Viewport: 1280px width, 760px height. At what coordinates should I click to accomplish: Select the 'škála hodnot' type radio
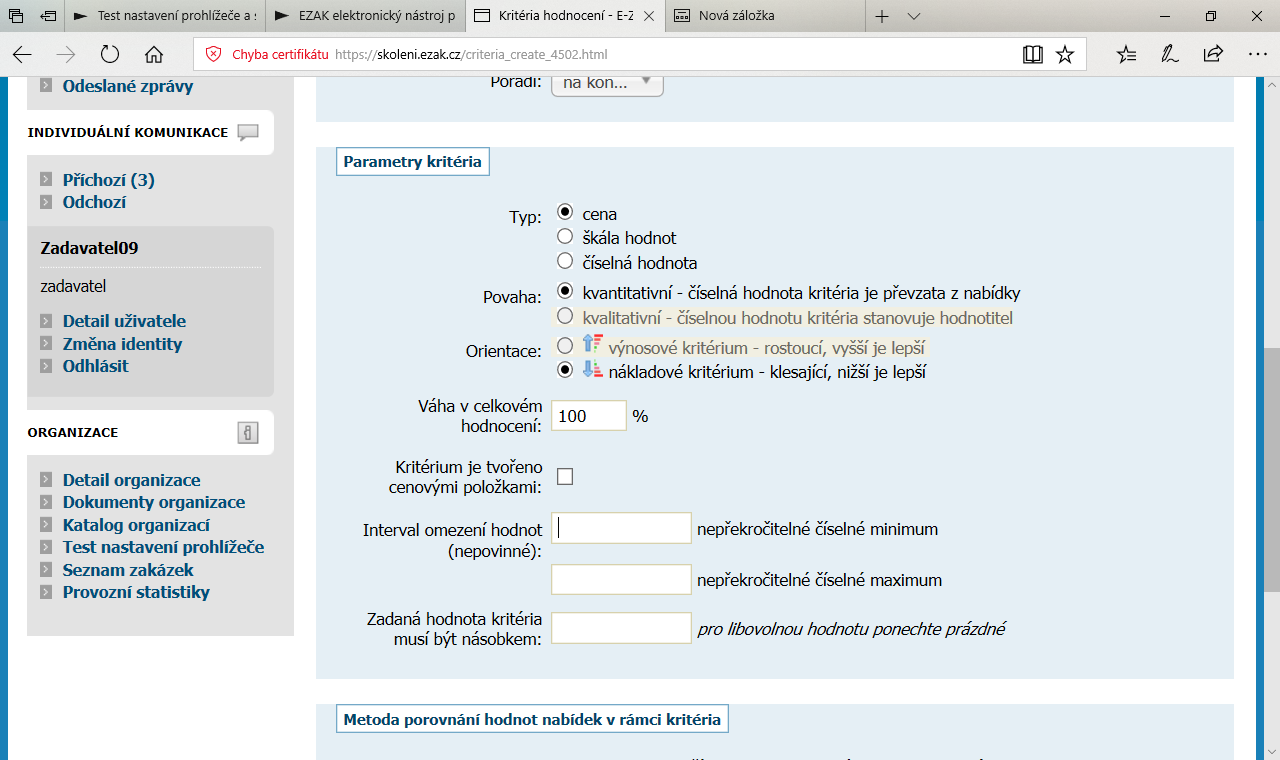[x=565, y=237]
